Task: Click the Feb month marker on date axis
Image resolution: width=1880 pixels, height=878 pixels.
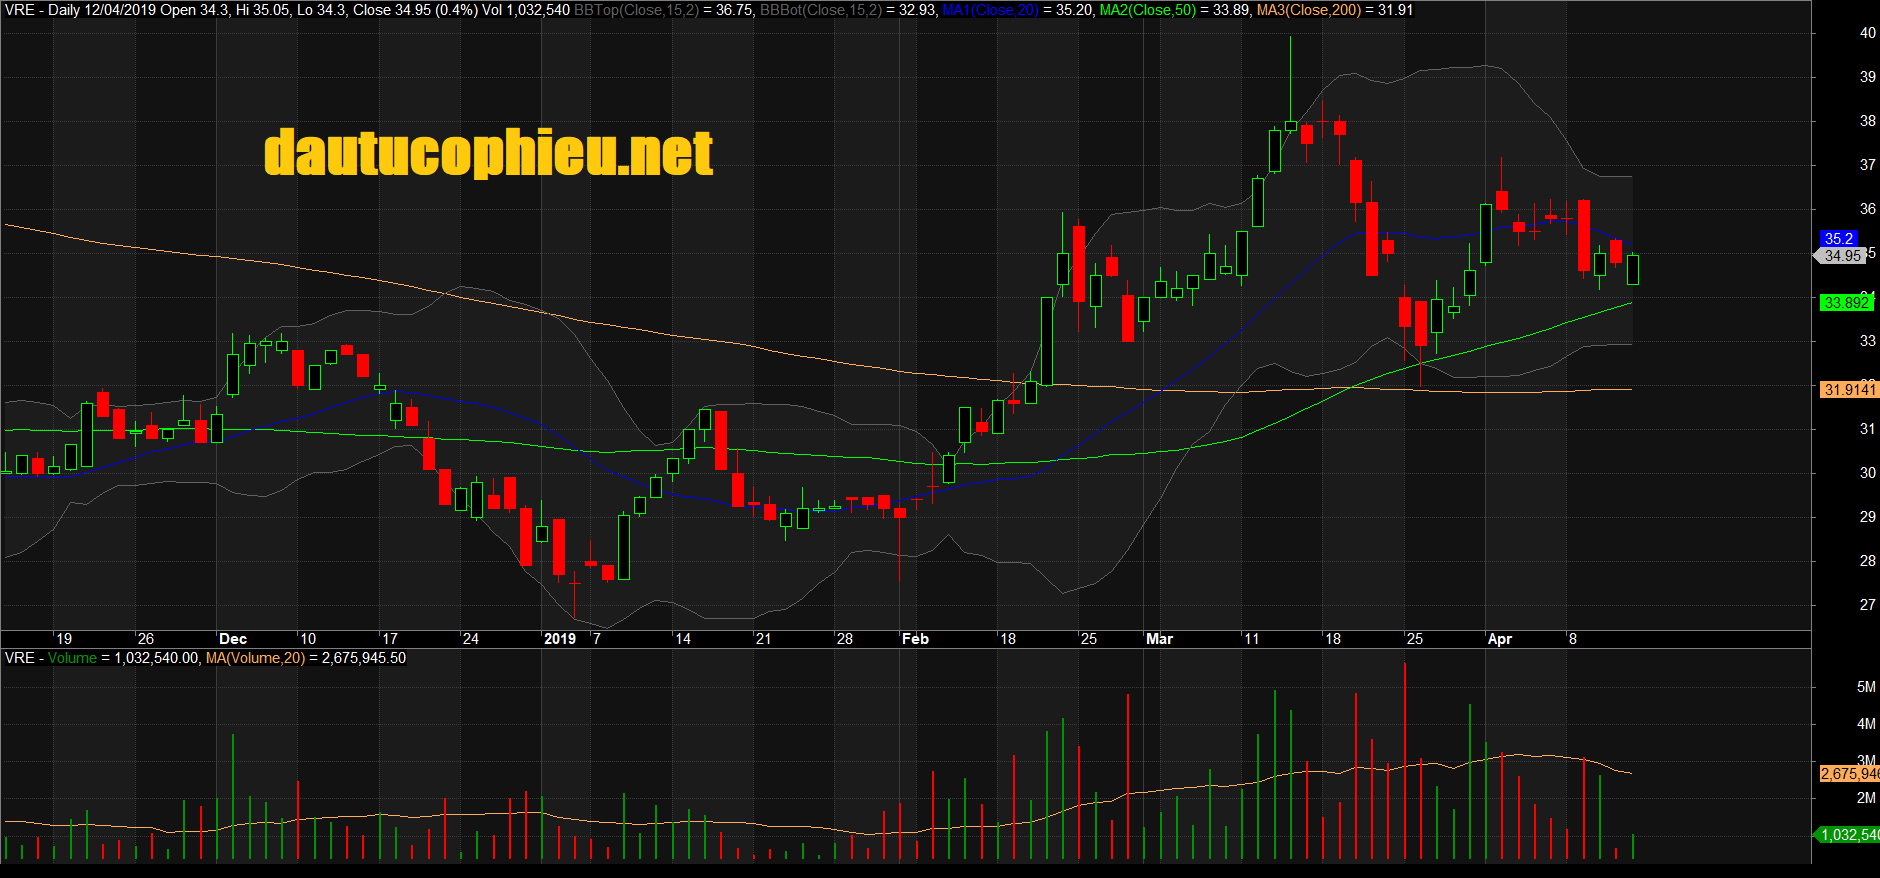Action: pos(915,639)
